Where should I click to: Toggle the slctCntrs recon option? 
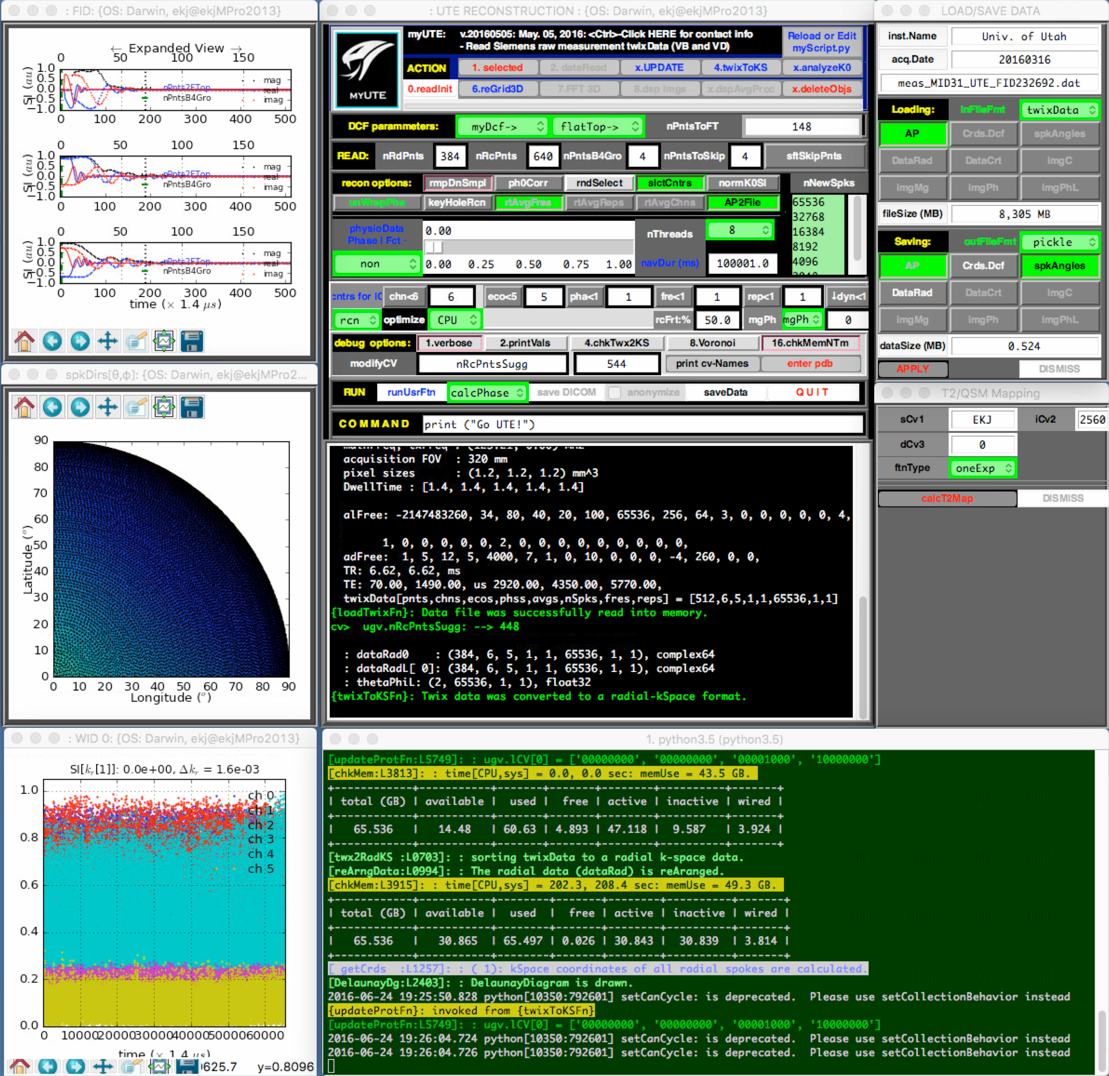coord(669,183)
